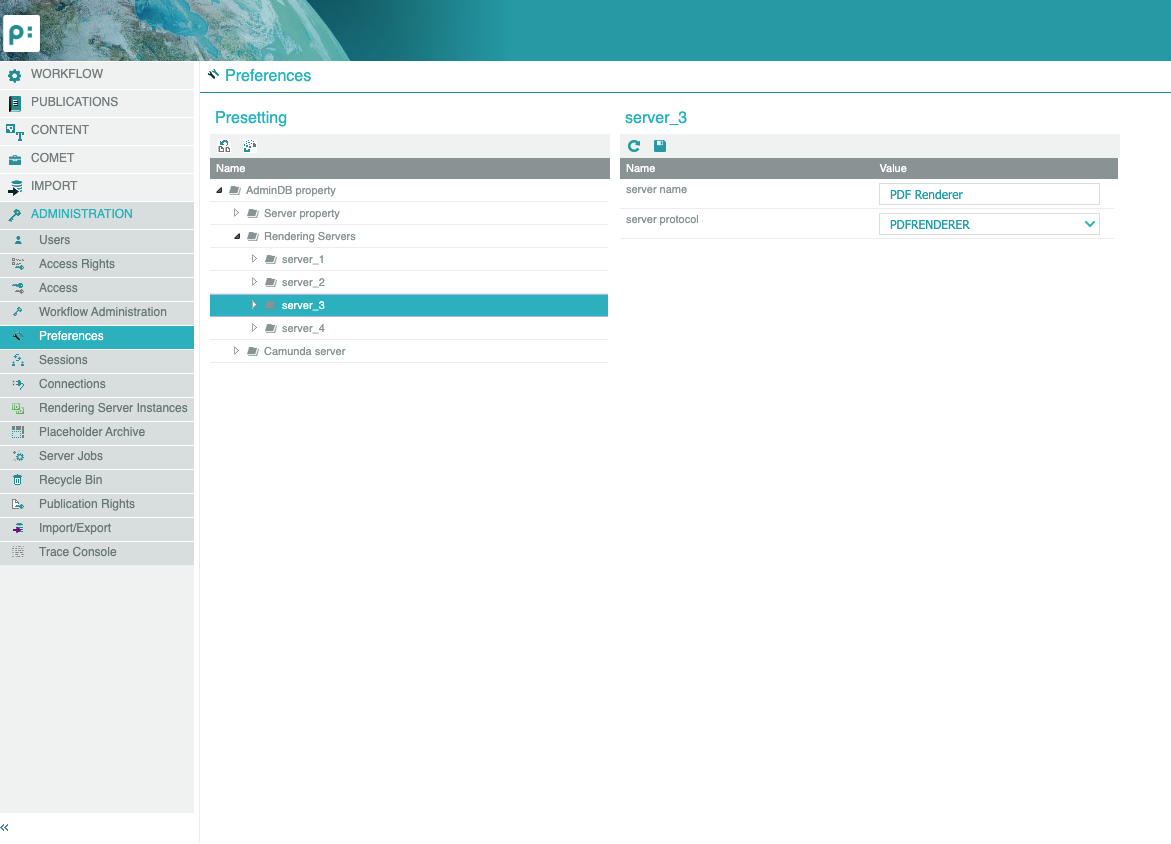Click the save disk icon for server_3
This screenshot has width=1171, height=844.
660,146
